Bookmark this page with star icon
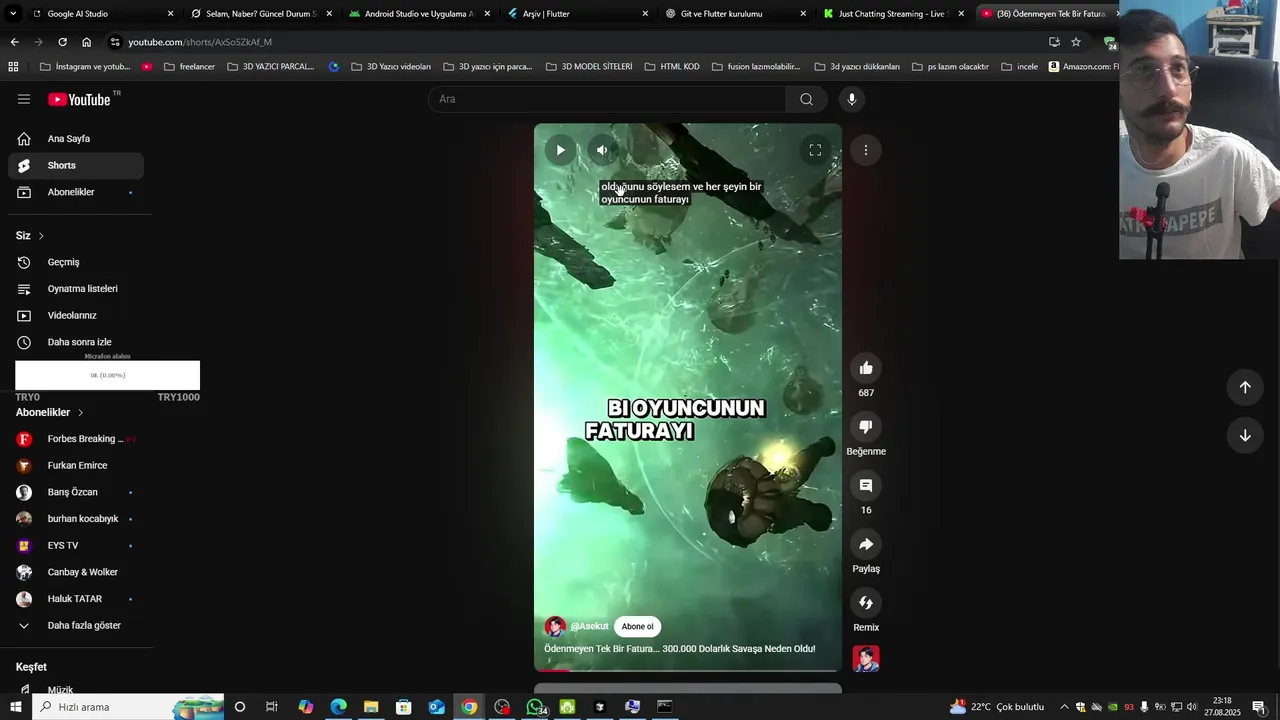This screenshot has height=720, width=1280. (x=1076, y=42)
